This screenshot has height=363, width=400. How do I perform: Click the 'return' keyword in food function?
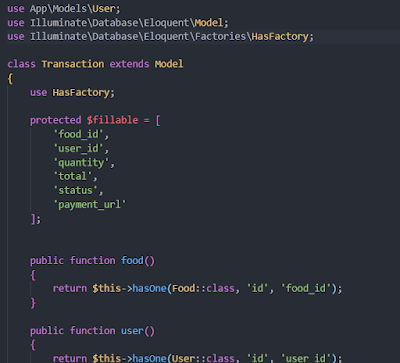coord(70,288)
